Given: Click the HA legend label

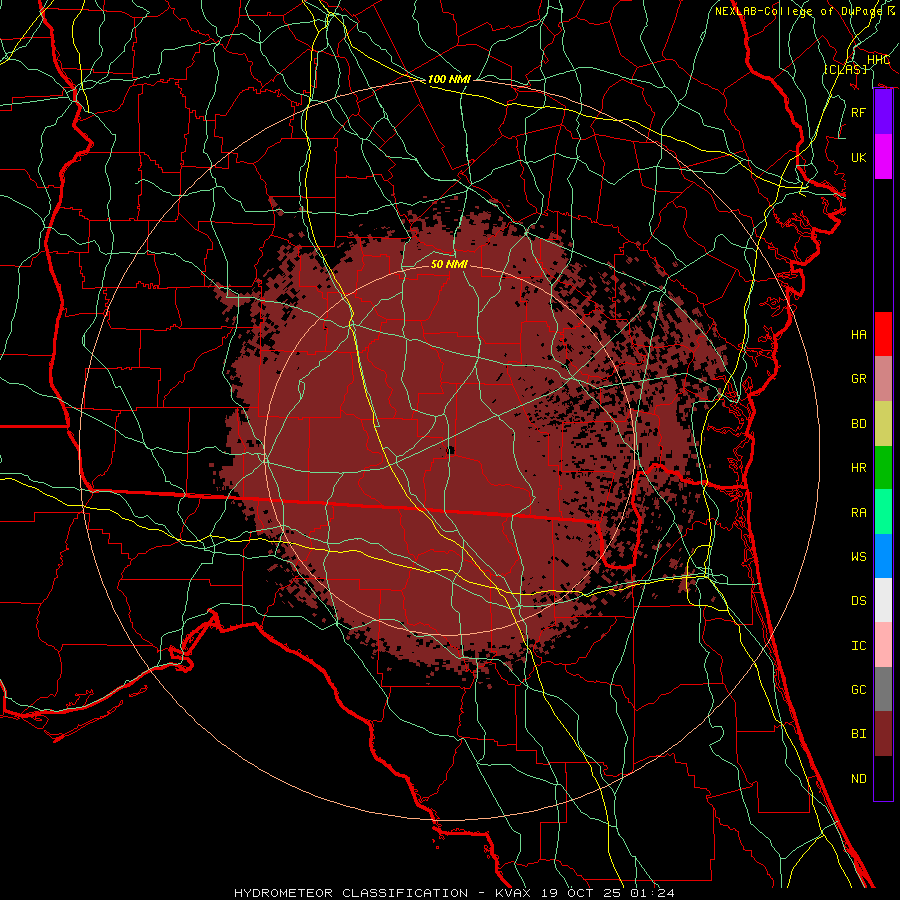Looking at the screenshot, I should 859,335.
